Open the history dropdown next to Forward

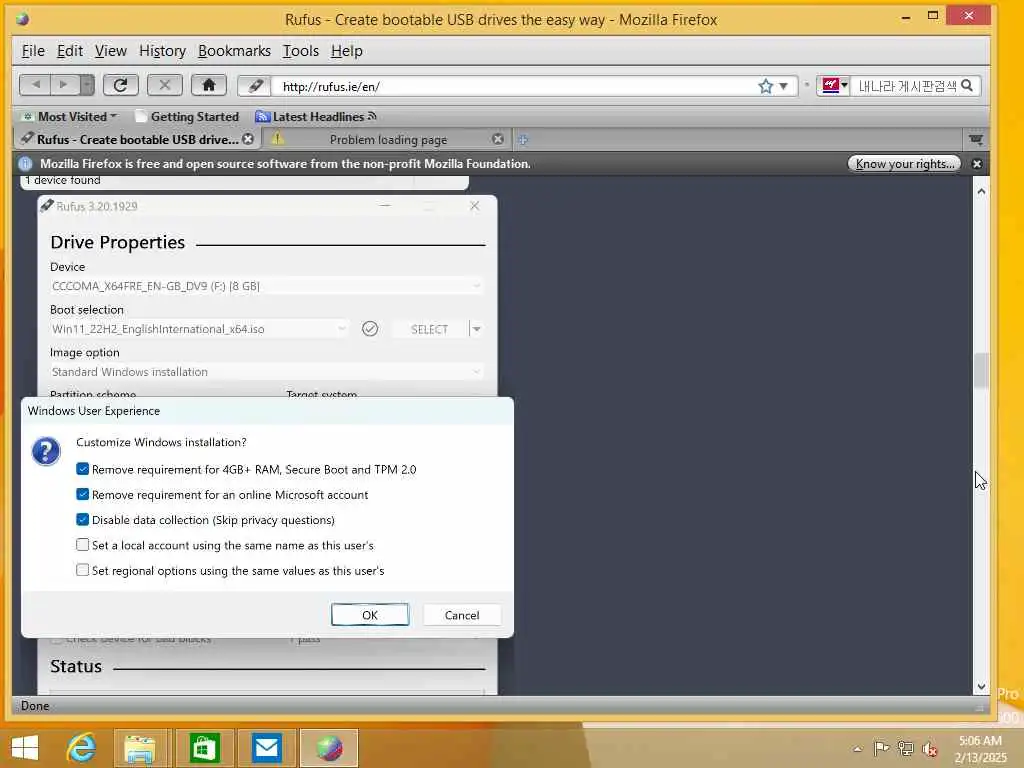click(87, 85)
